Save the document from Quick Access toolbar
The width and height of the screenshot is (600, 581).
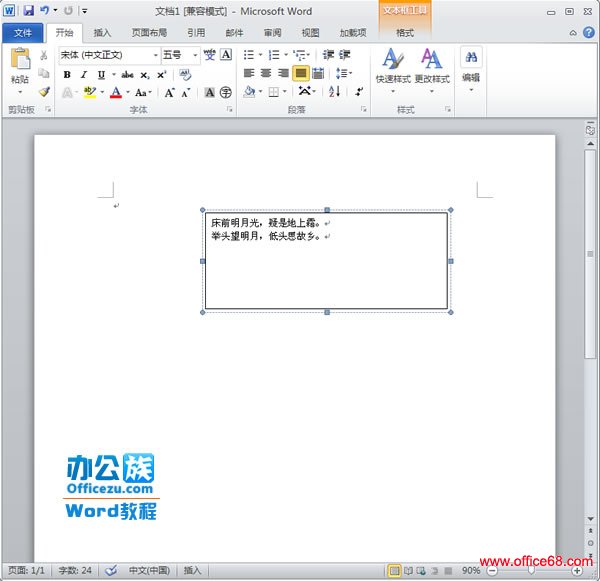pos(28,10)
